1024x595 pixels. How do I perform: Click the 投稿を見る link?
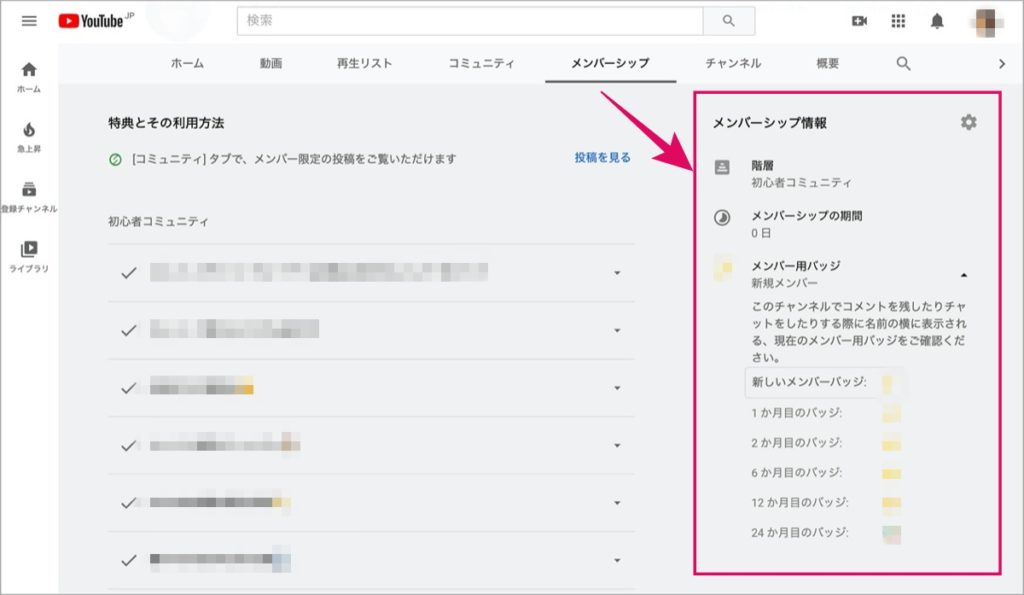(602, 157)
